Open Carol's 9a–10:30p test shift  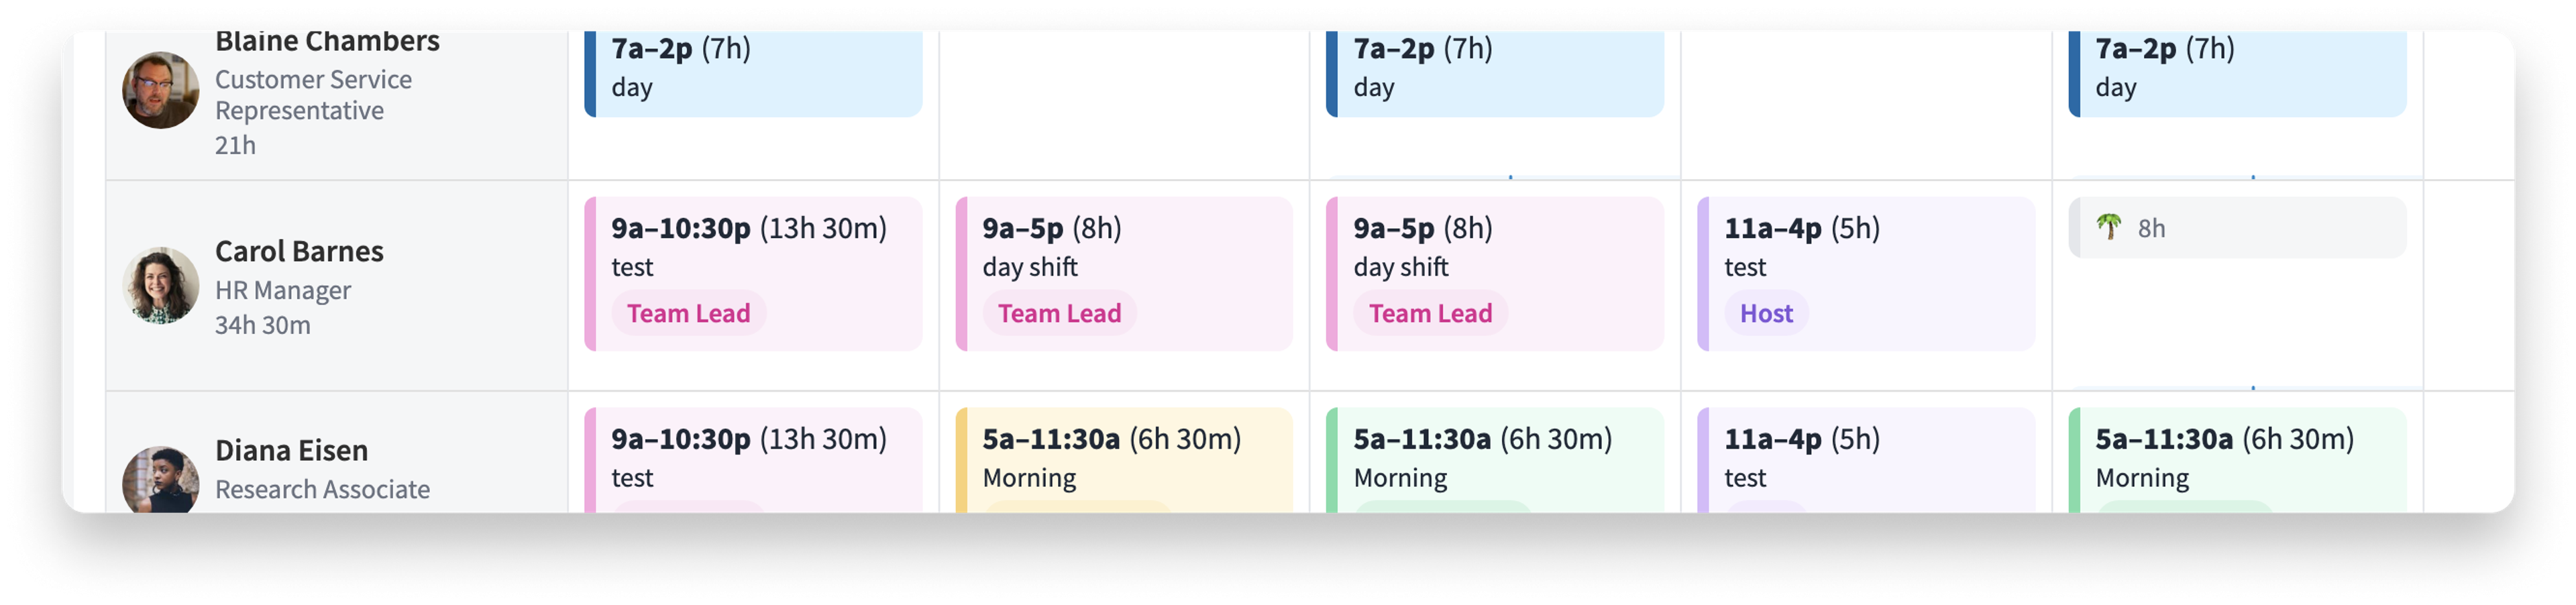(x=753, y=274)
